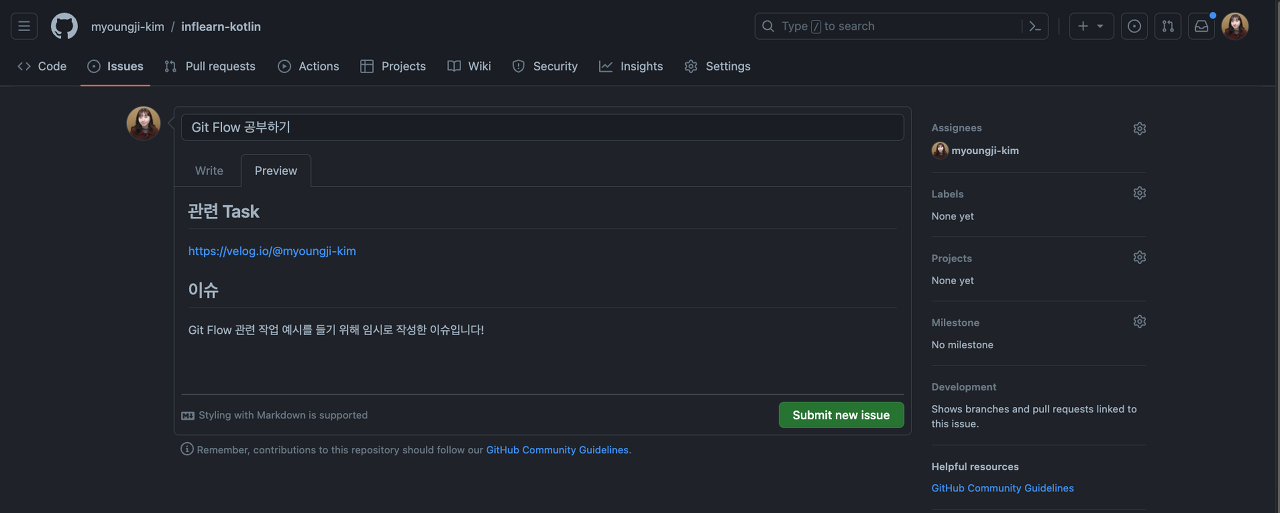1280x513 pixels.
Task: Switch to the Insights tab
Action: coord(631,66)
